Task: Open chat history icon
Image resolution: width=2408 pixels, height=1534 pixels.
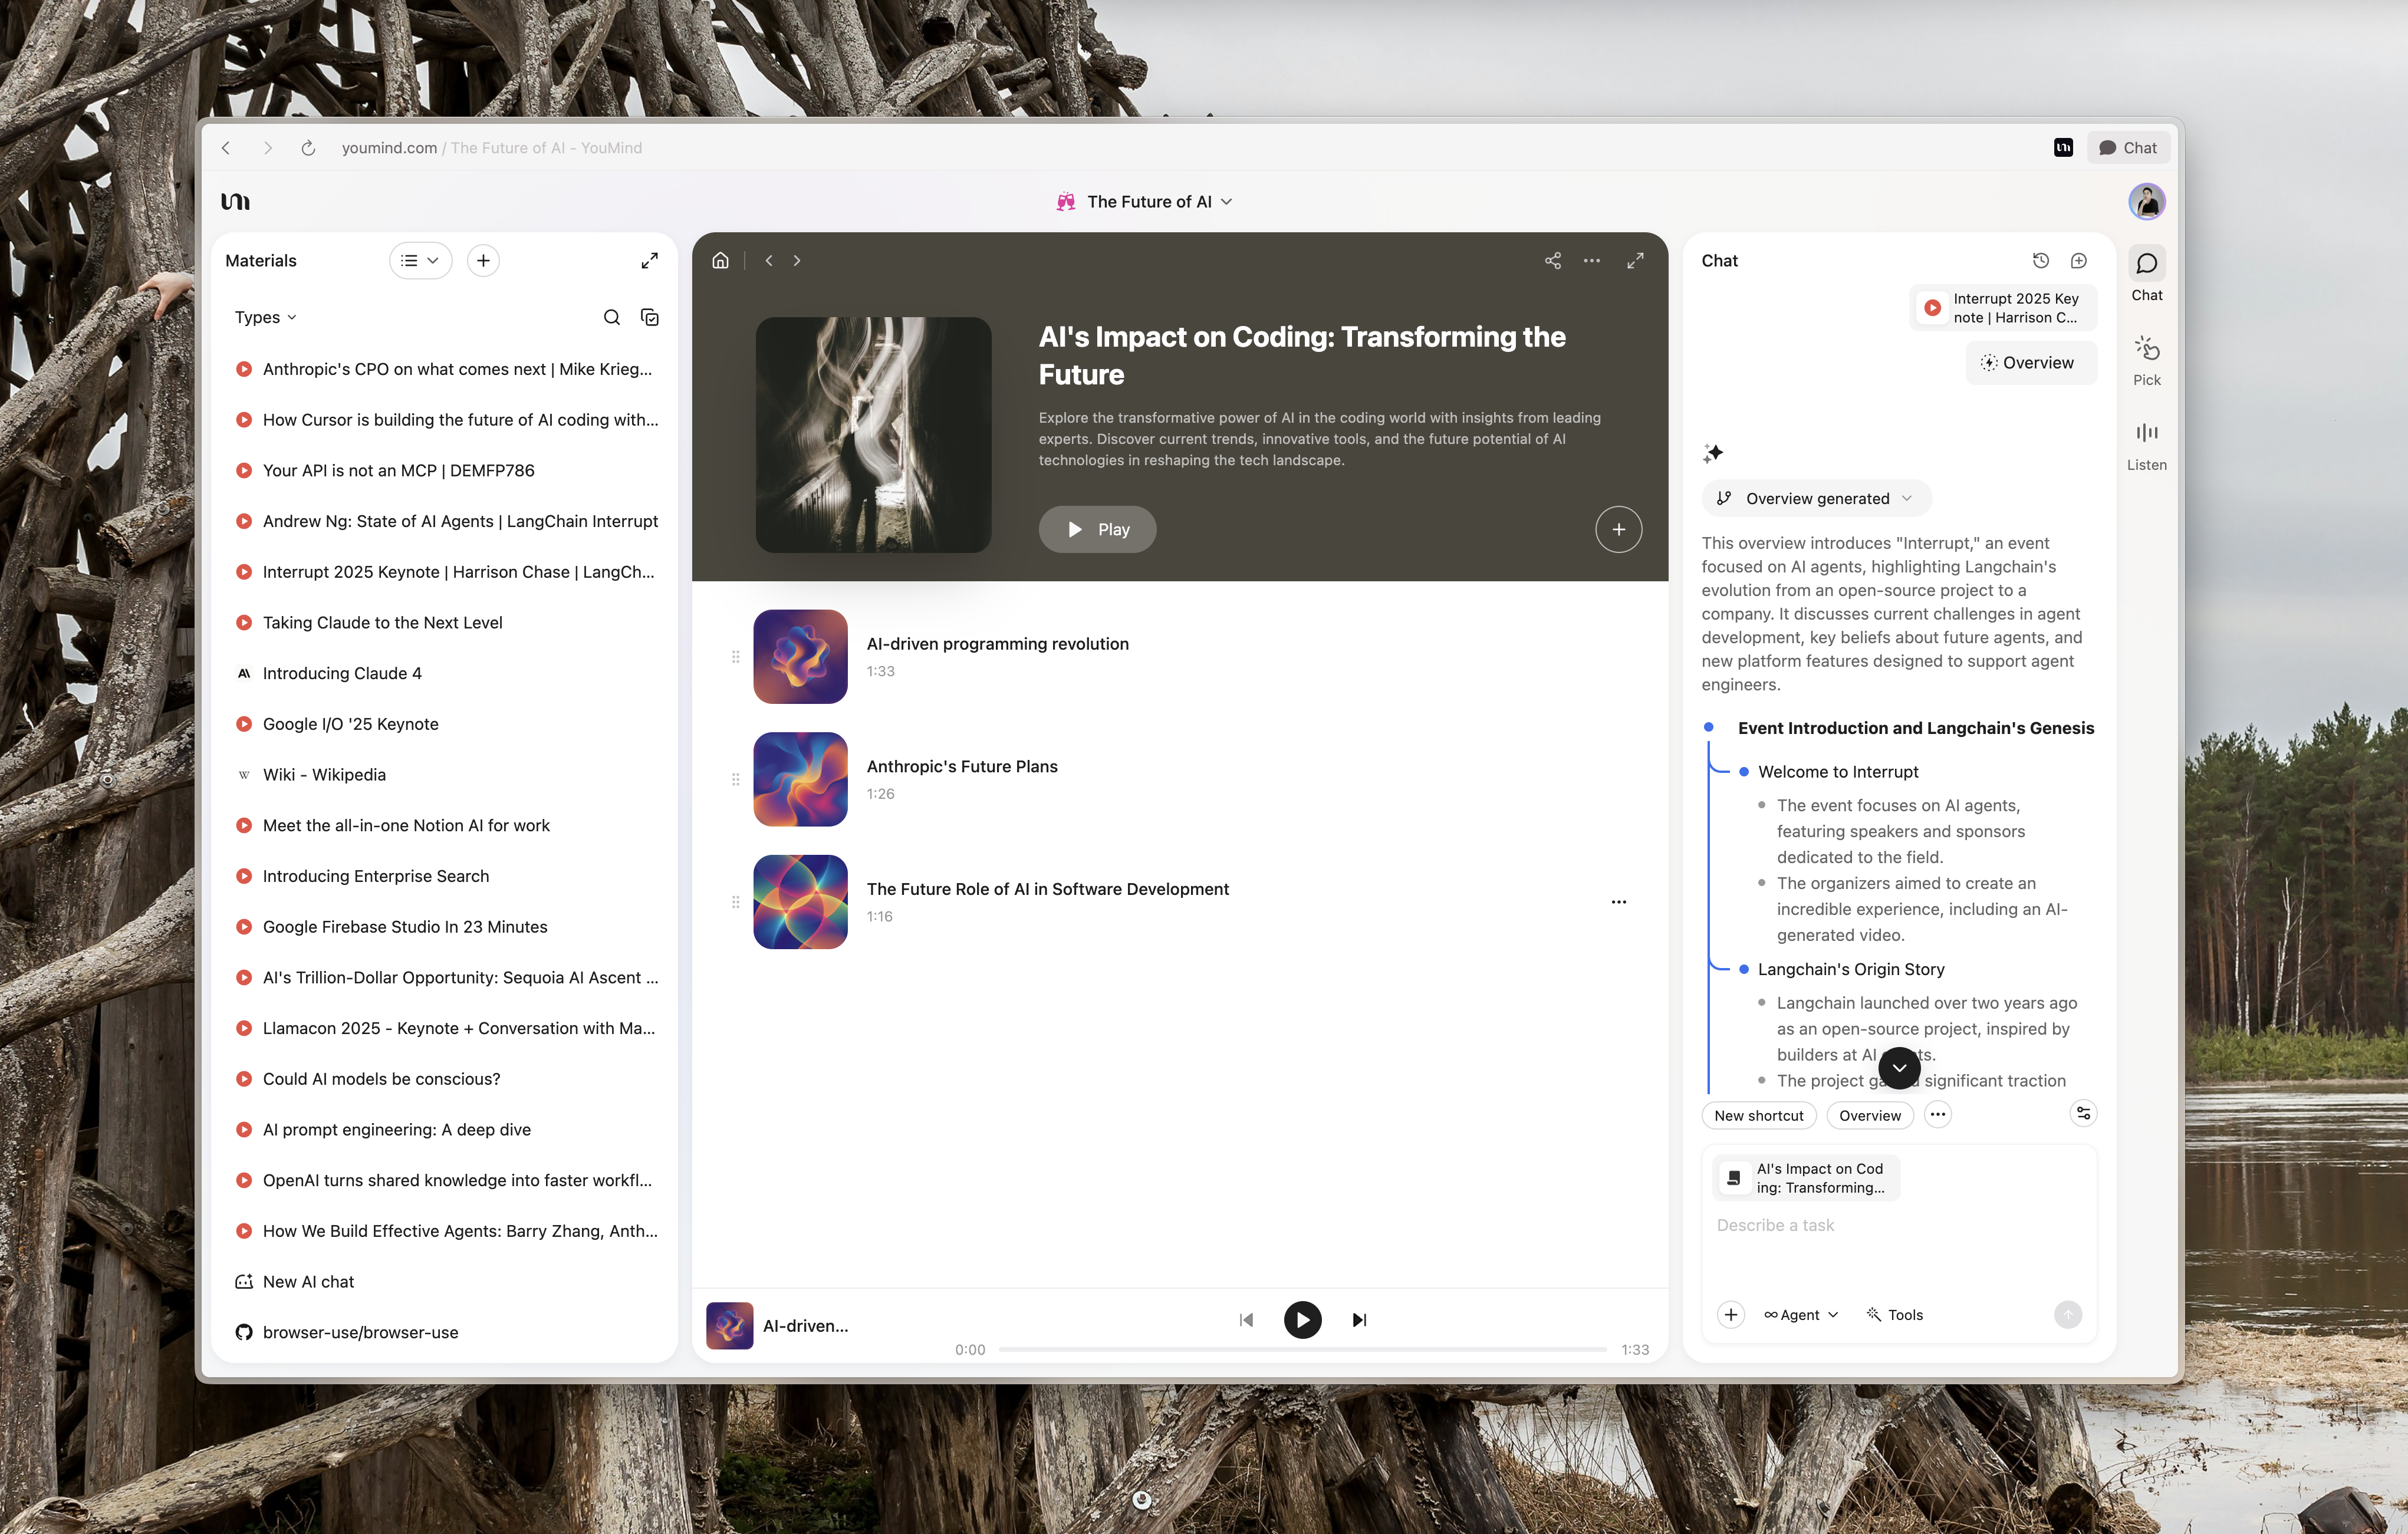Action: pos(2040,261)
